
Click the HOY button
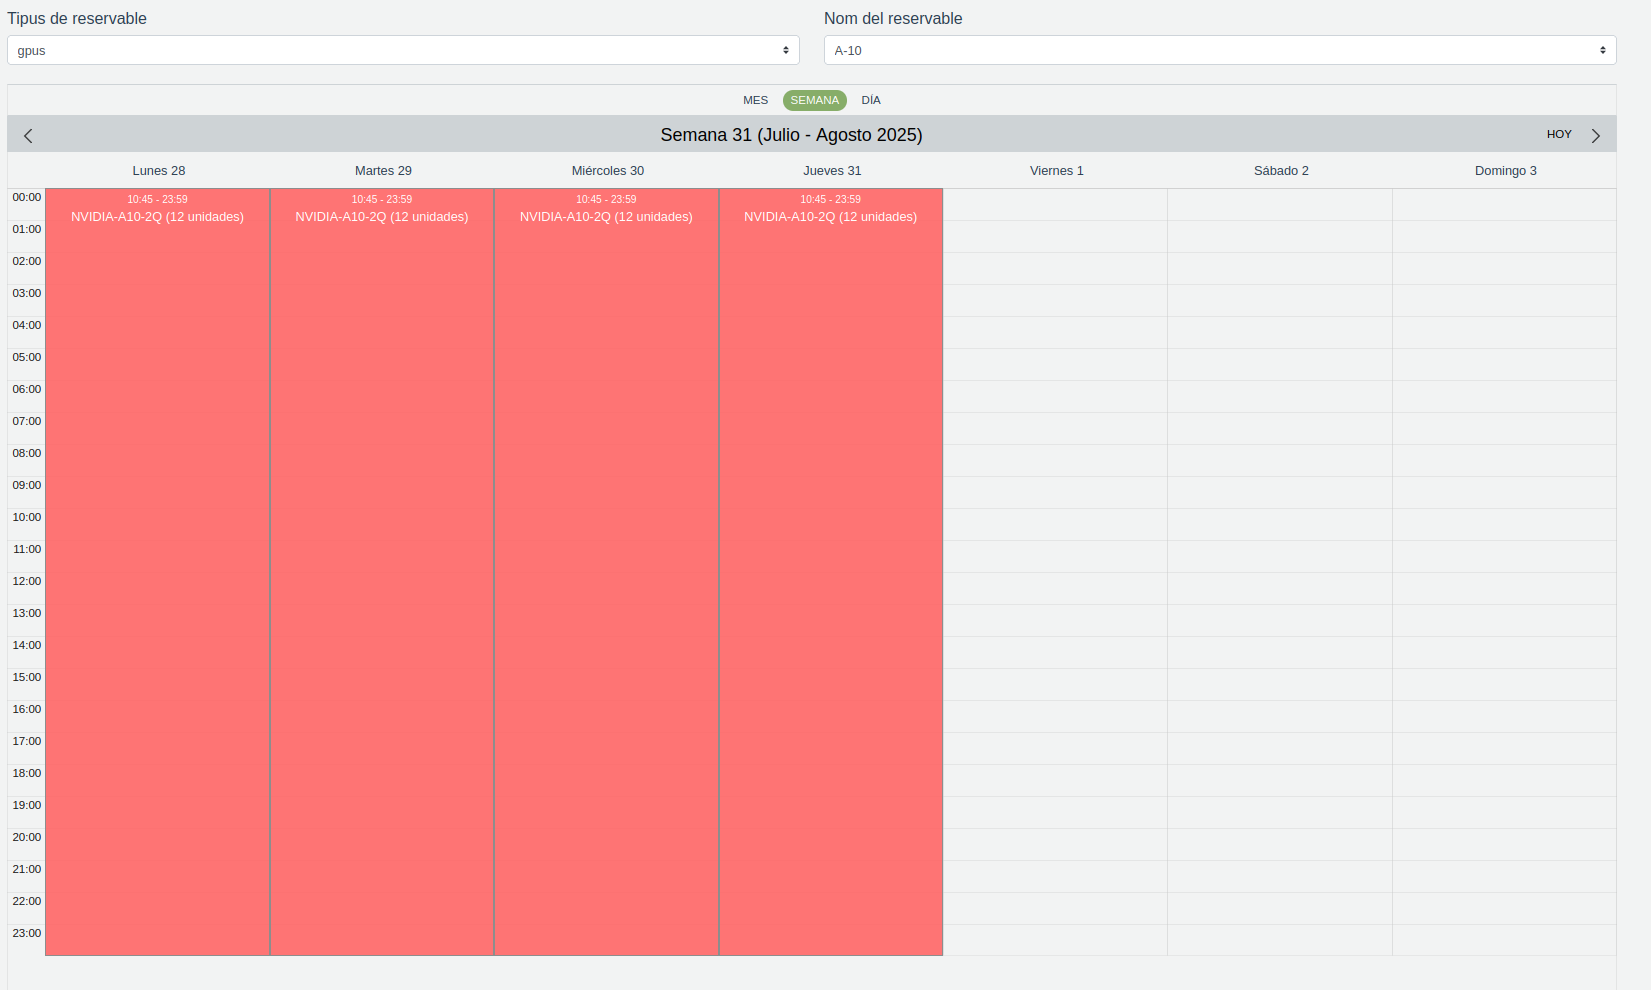click(1558, 134)
